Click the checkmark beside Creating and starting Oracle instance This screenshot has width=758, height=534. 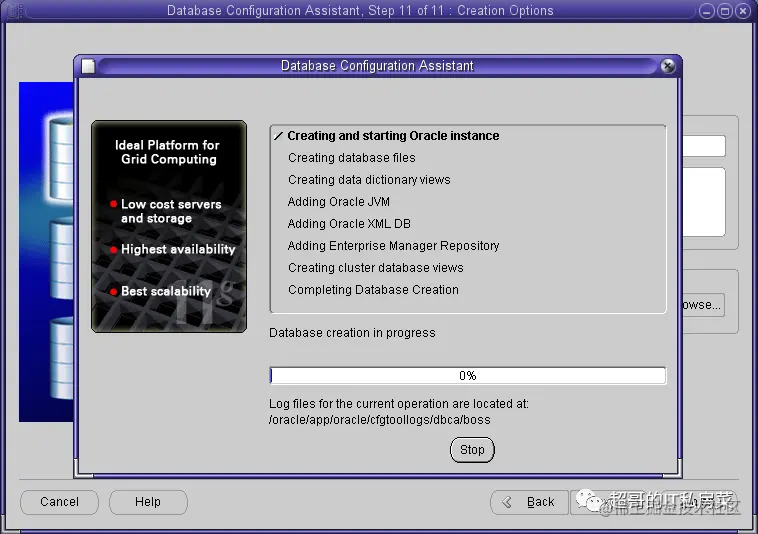(x=278, y=136)
